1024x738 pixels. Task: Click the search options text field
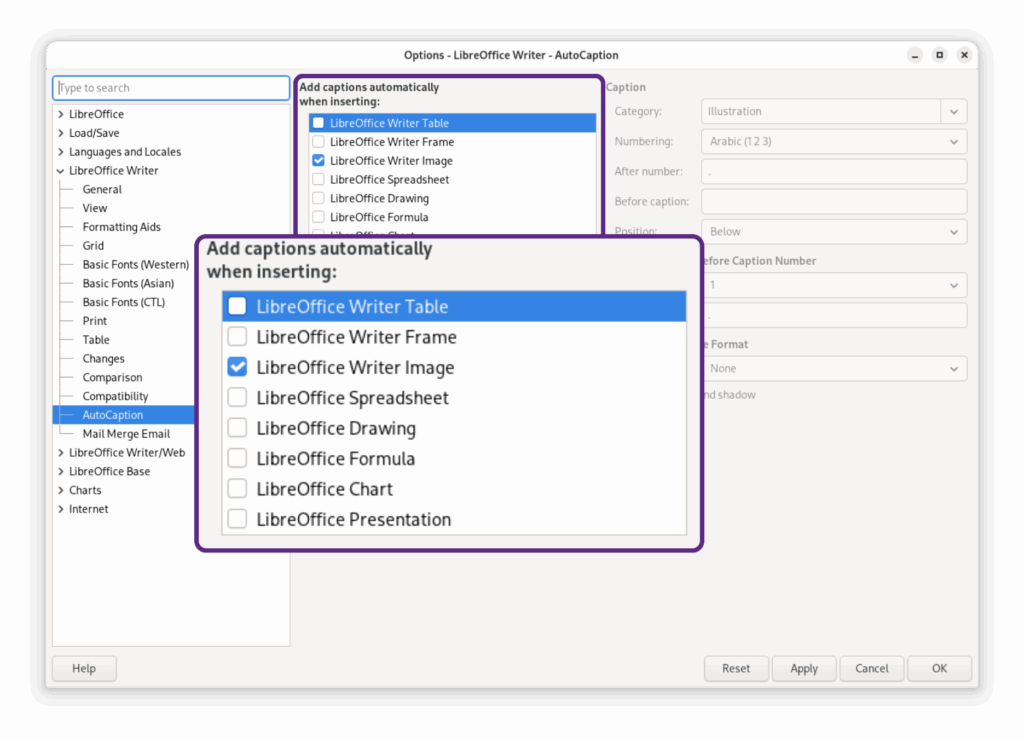pos(171,88)
